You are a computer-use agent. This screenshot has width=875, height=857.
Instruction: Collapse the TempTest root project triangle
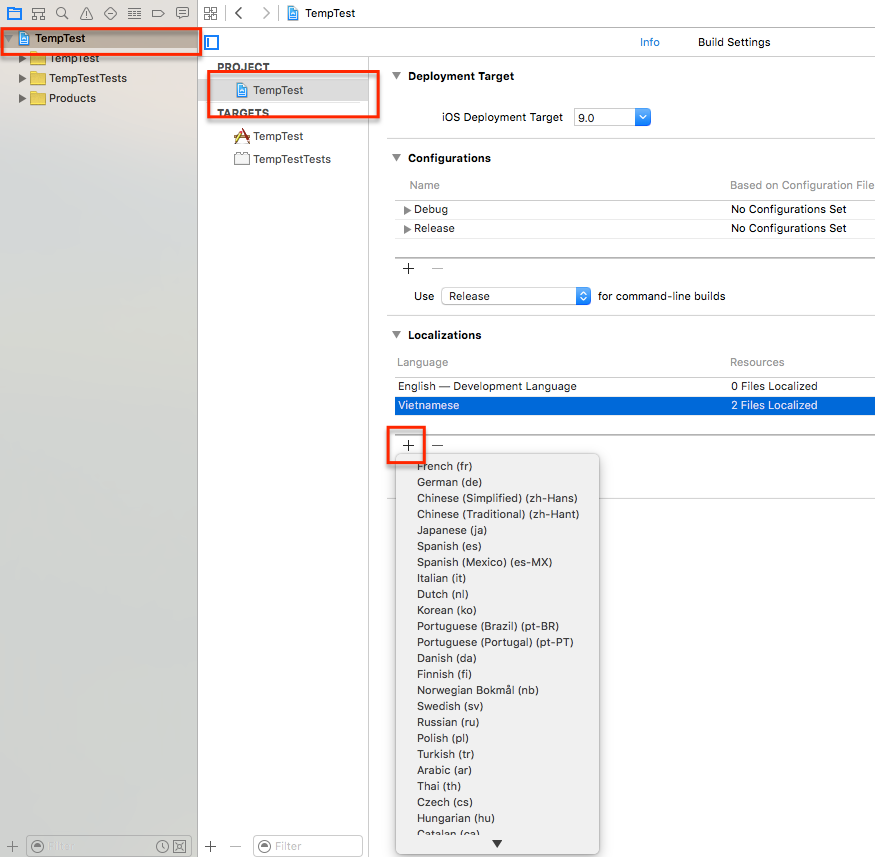tap(9, 38)
